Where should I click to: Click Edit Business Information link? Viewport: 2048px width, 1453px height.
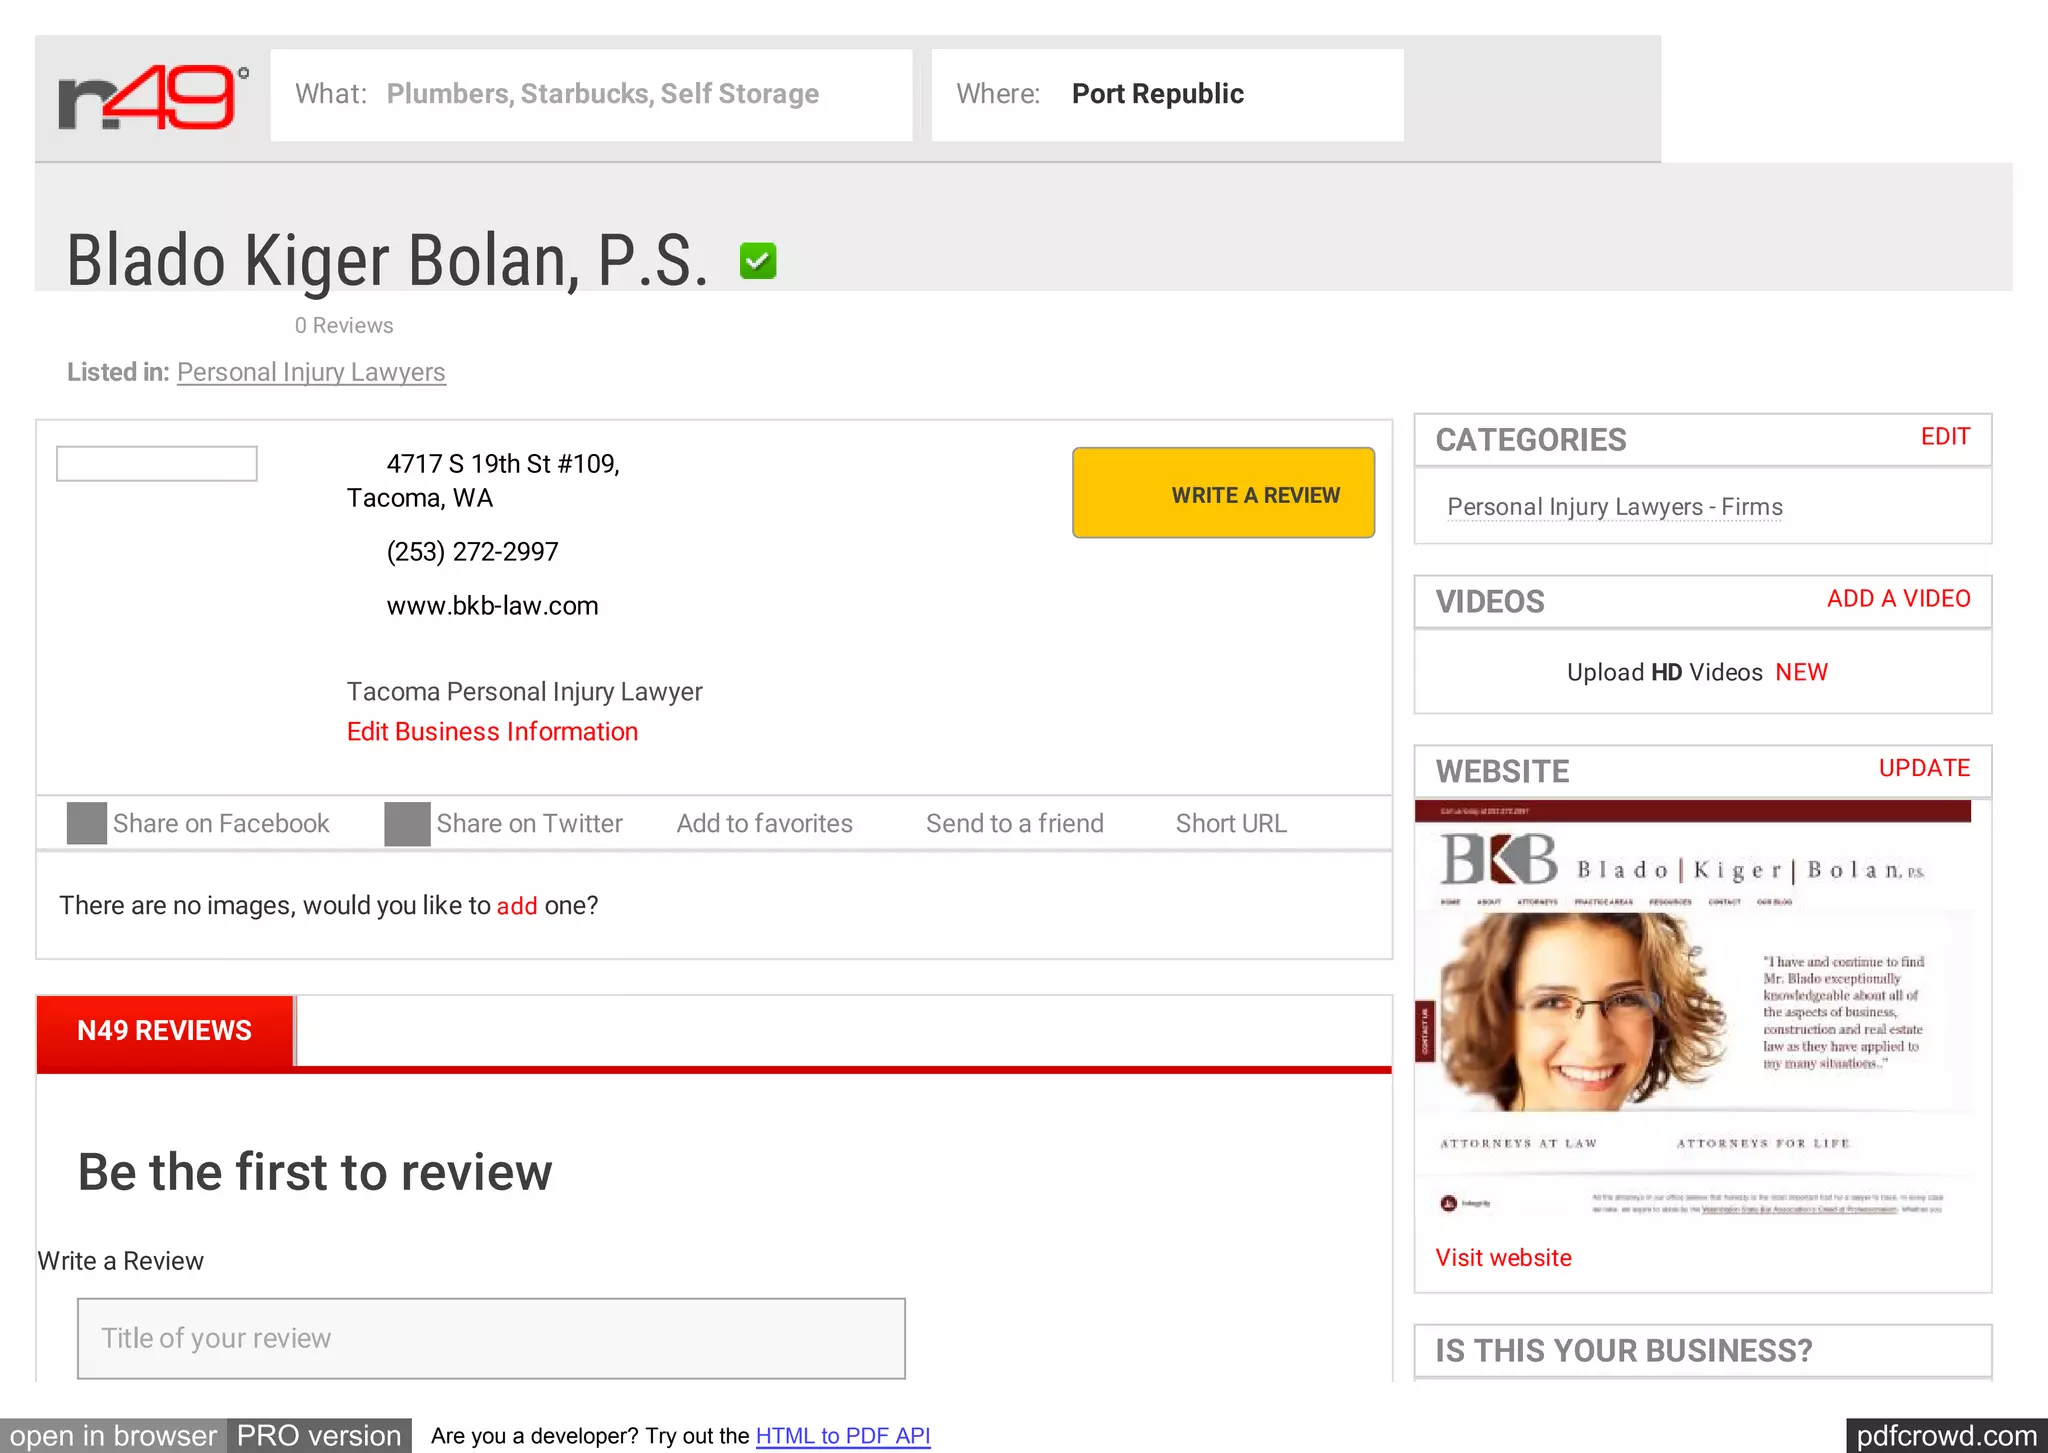click(492, 732)
